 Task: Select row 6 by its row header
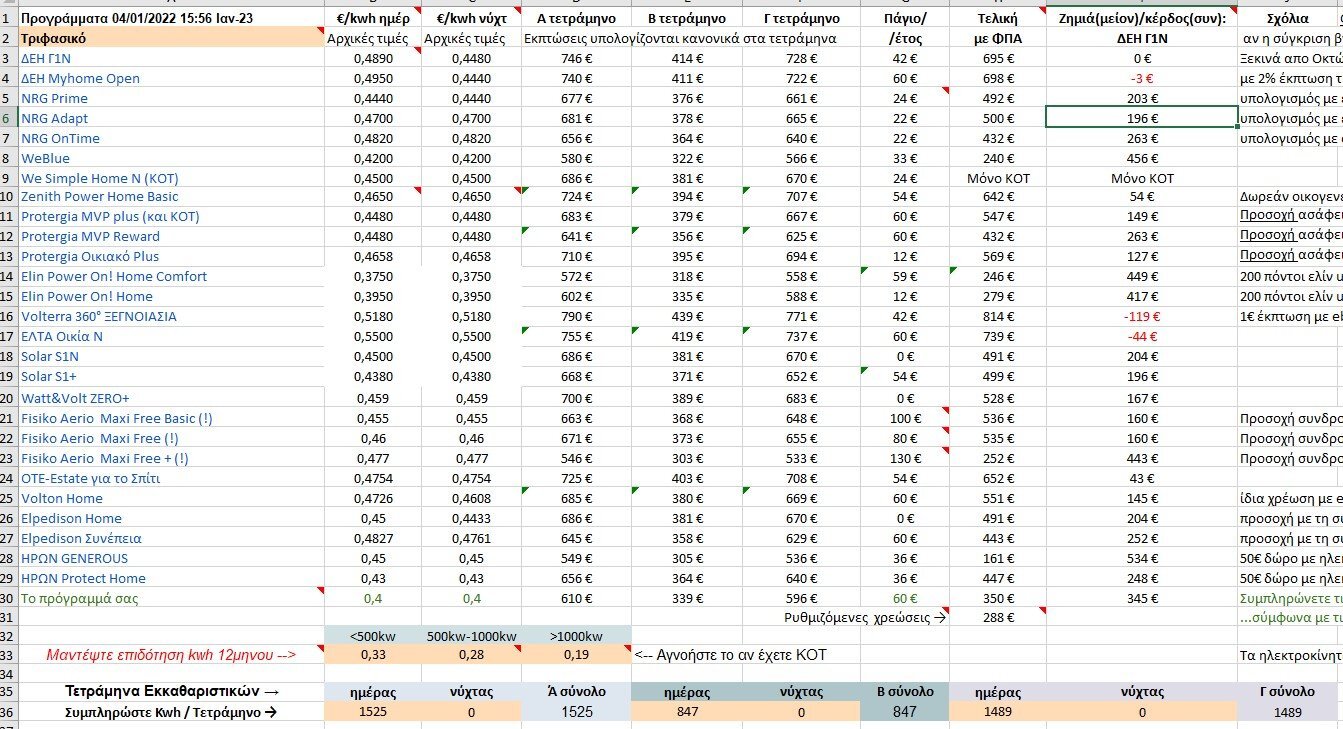[8, 118]
